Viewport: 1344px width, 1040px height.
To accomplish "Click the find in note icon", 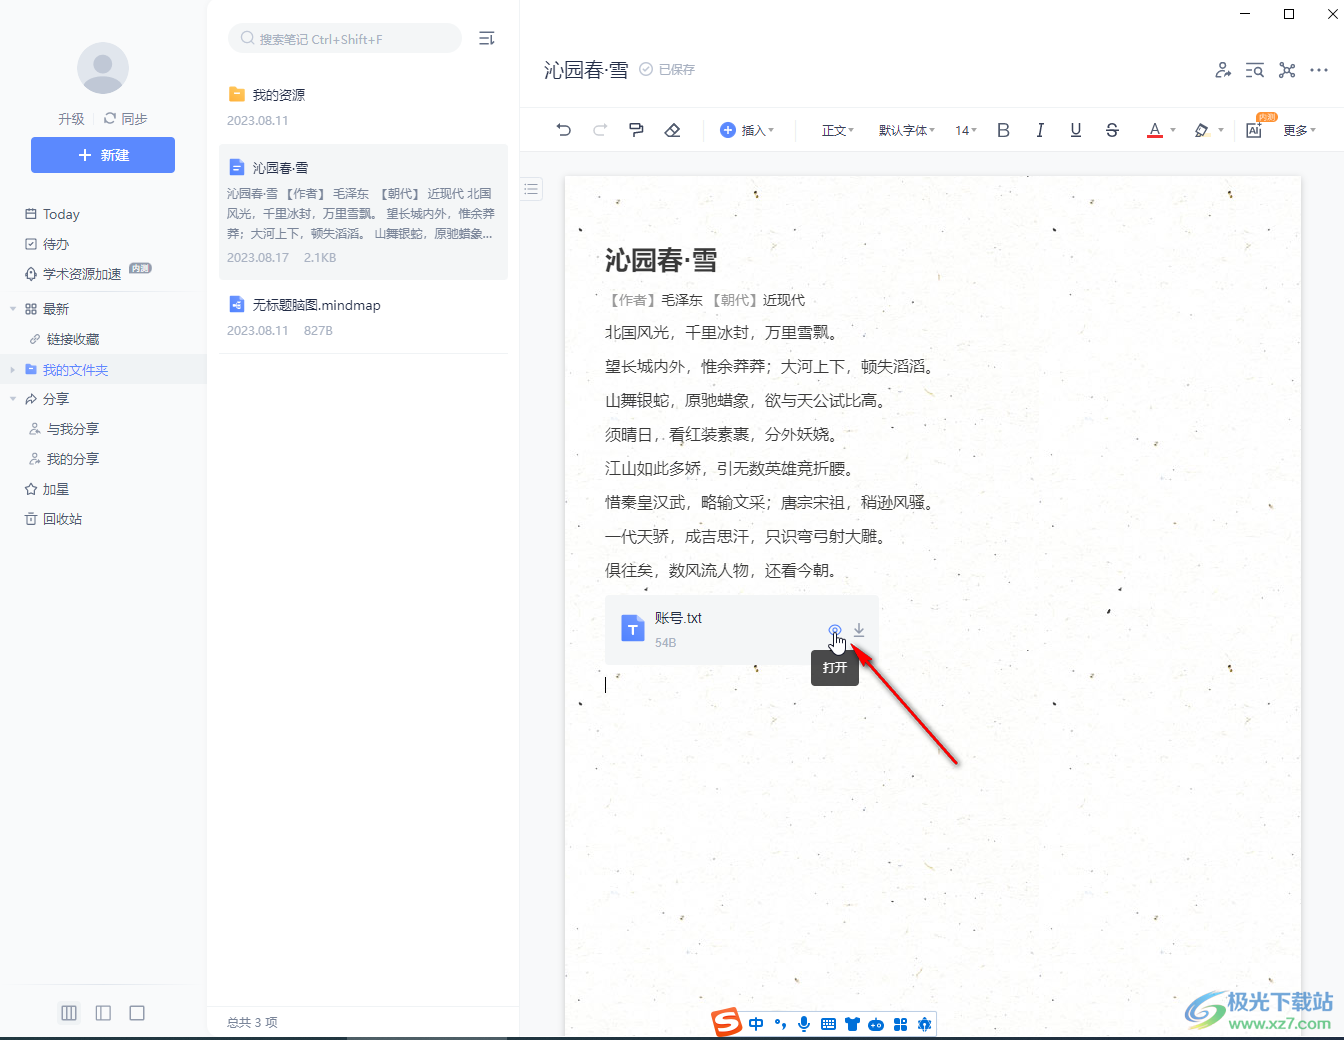I will coord(1255,70).
